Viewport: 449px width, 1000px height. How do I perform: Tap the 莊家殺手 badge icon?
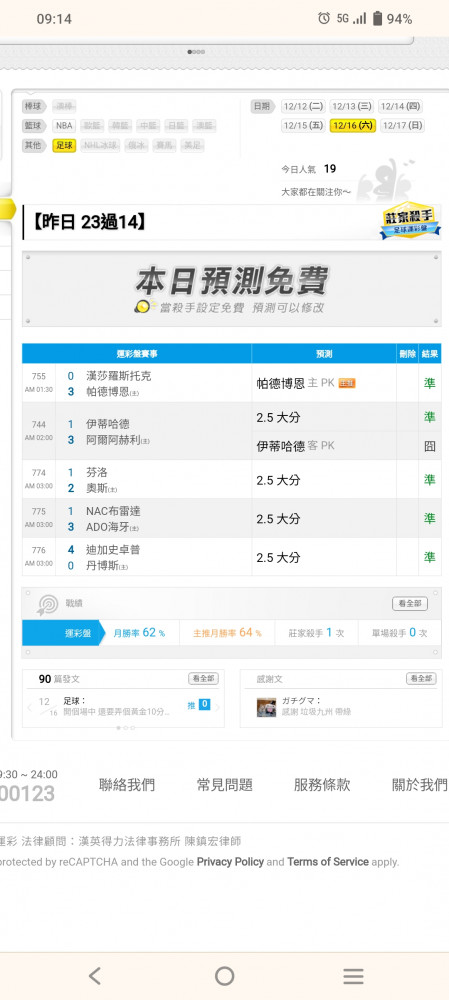pos(411,221)
